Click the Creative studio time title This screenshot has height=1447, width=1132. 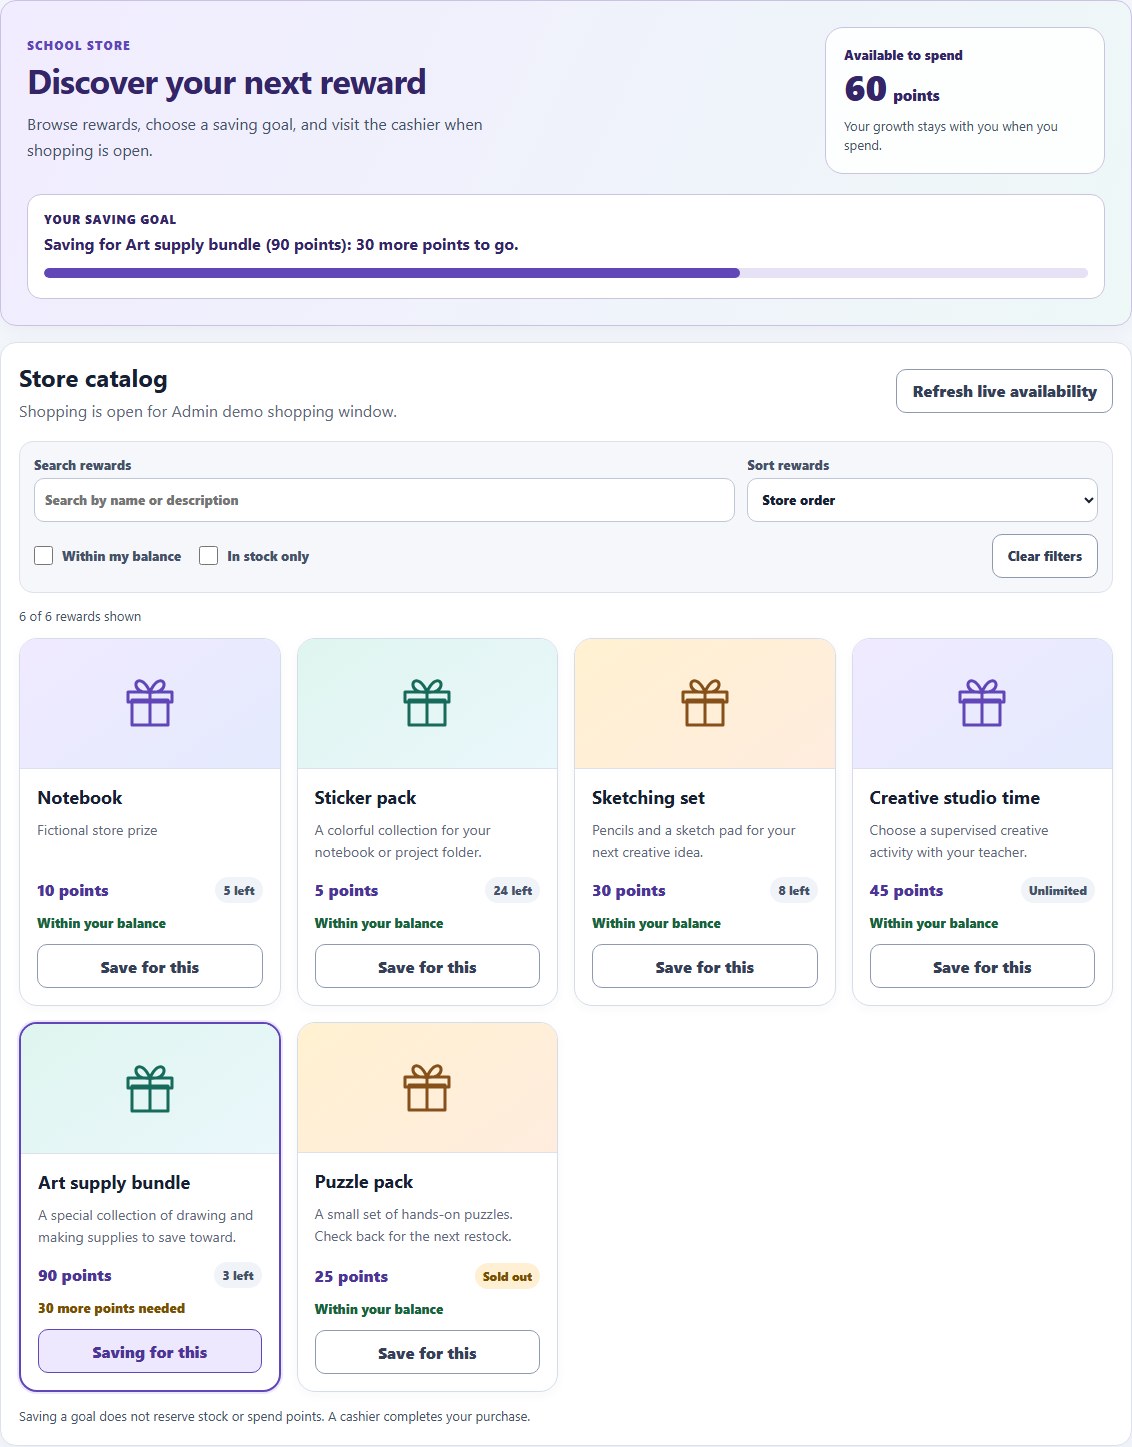coord(955,798)
